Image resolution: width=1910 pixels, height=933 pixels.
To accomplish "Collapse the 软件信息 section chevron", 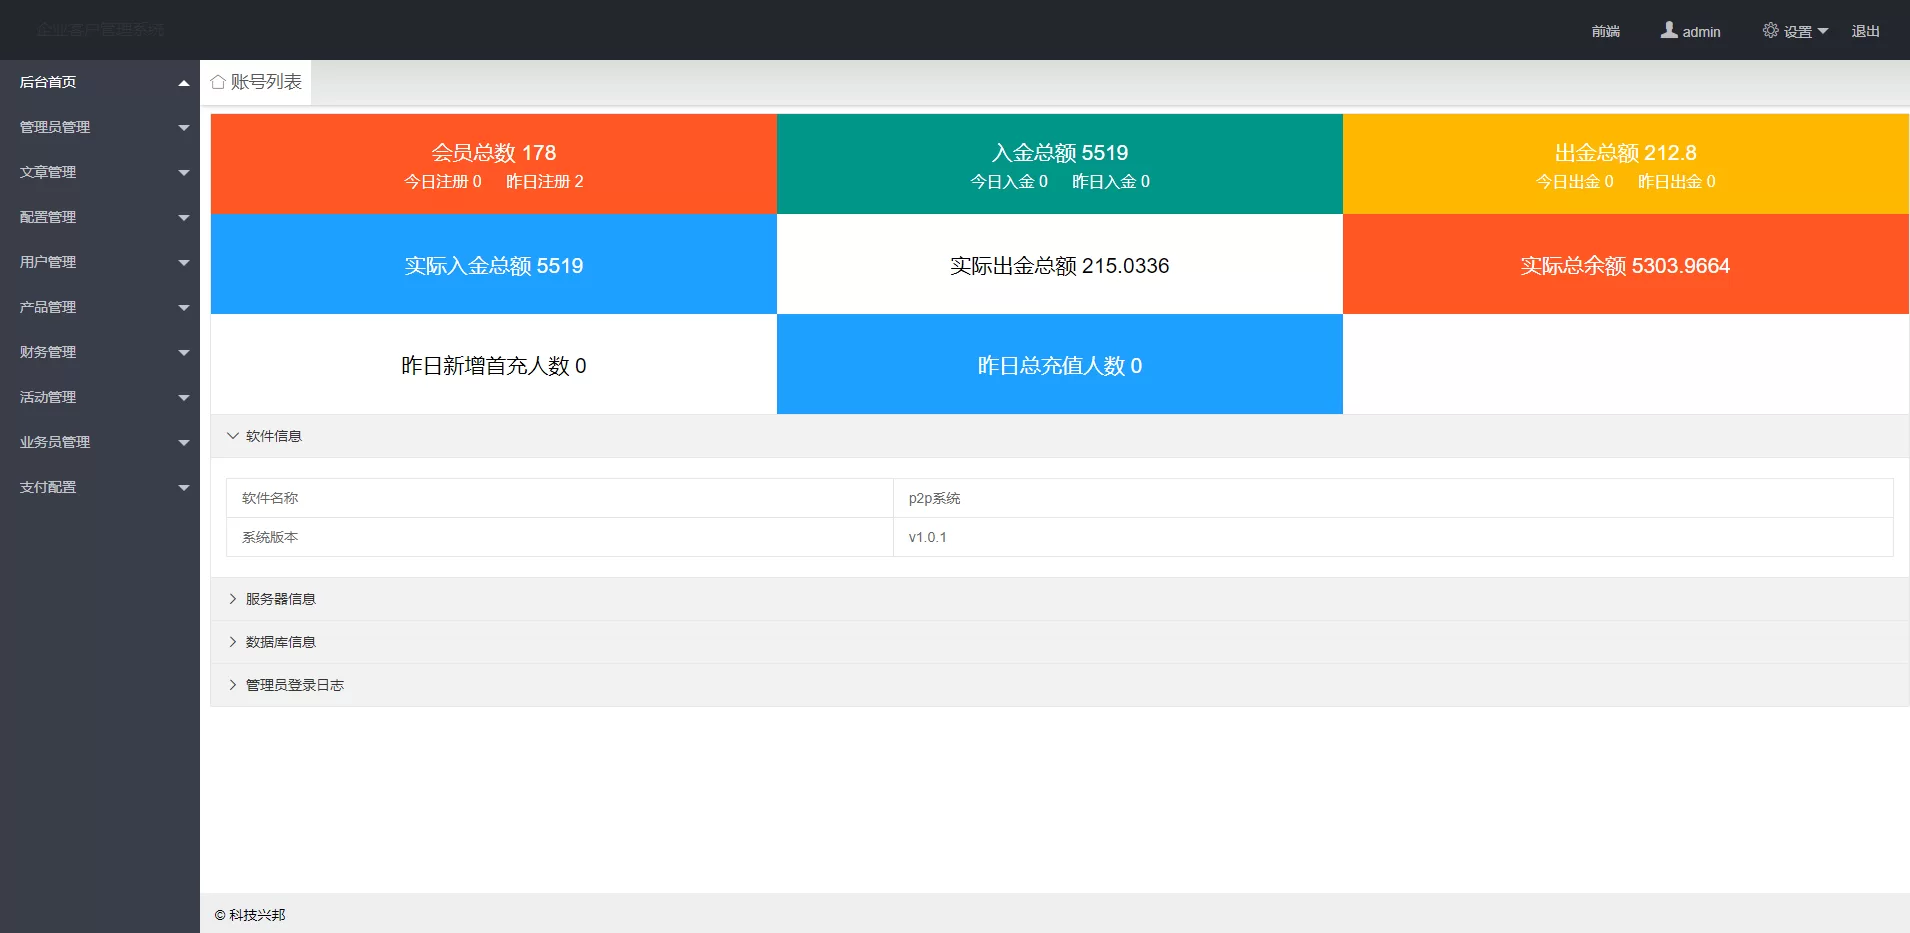I will [x=233, y=436].
